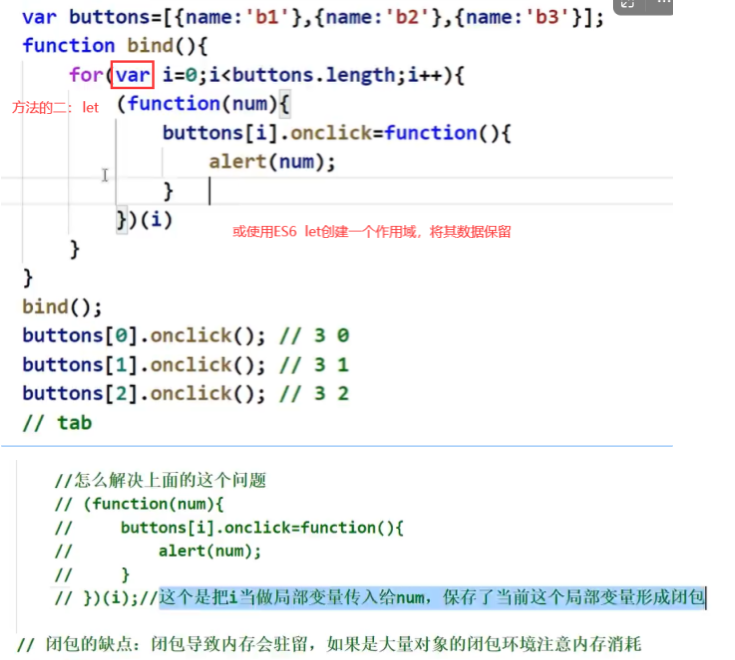Click uncommented buttons[i].onclick=function(){ line
Screen dimensions: 735x660
pos(337,133)
